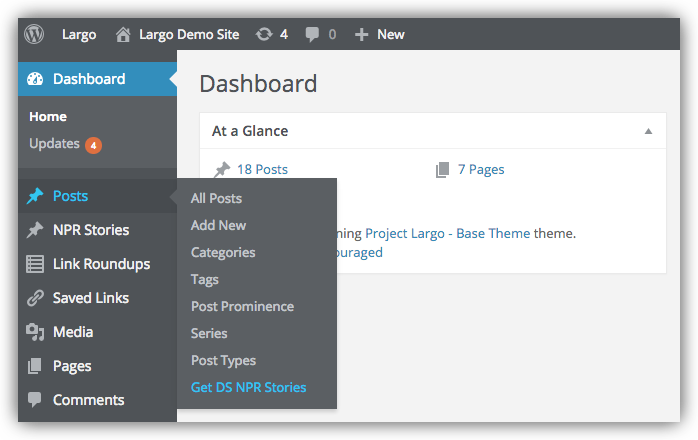Open Media in sidebar
Screen dimensions: 698x440
point(73,332)
